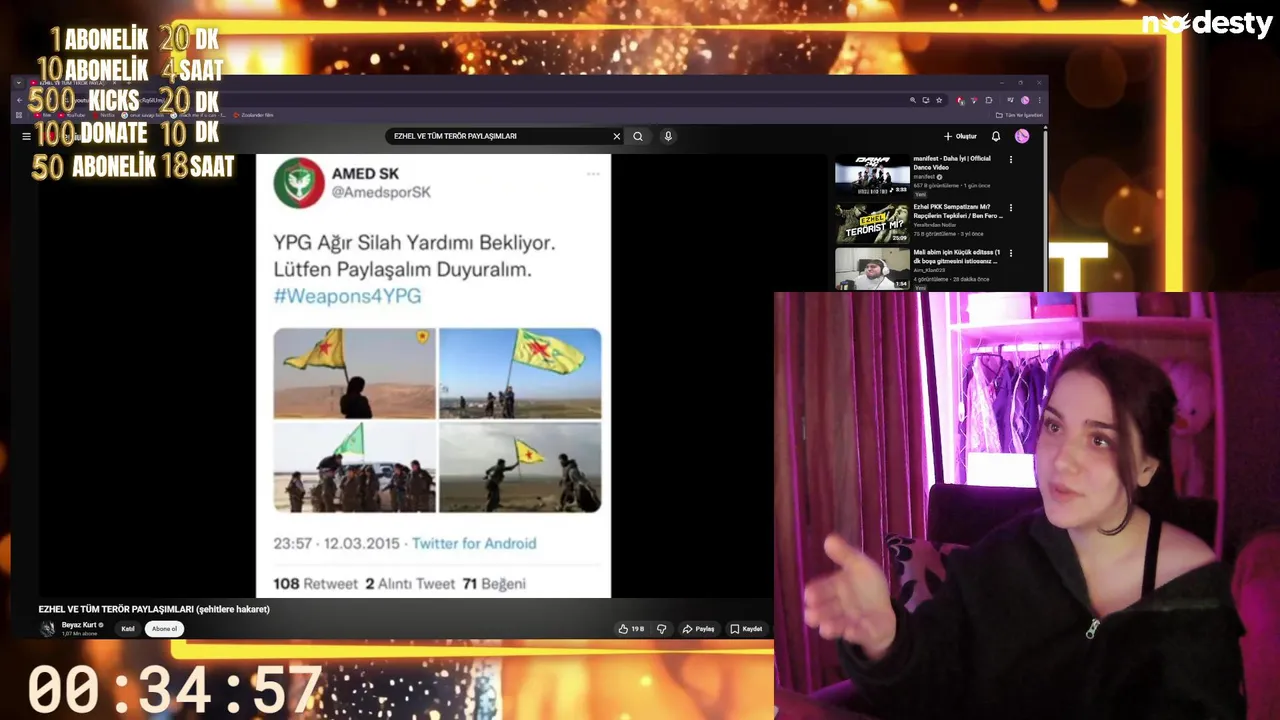
Task: Click the address bar zoom magnifier icon
Action: click(x=913, y=100)
